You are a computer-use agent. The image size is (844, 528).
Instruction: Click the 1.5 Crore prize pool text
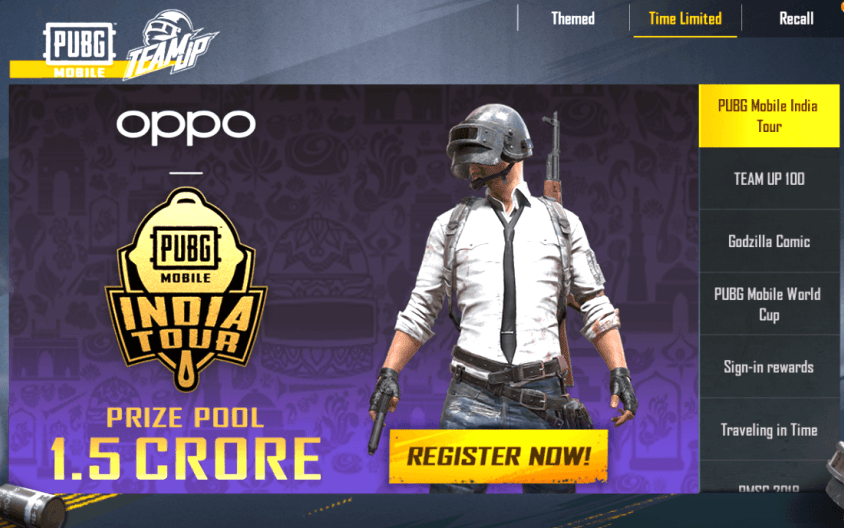click(186, 459)
